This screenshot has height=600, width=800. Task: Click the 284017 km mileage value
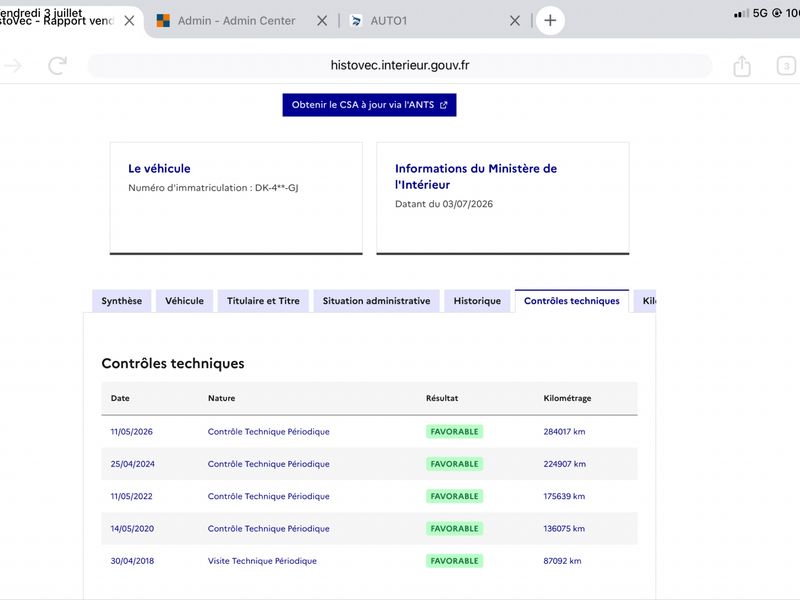[564, 432]
